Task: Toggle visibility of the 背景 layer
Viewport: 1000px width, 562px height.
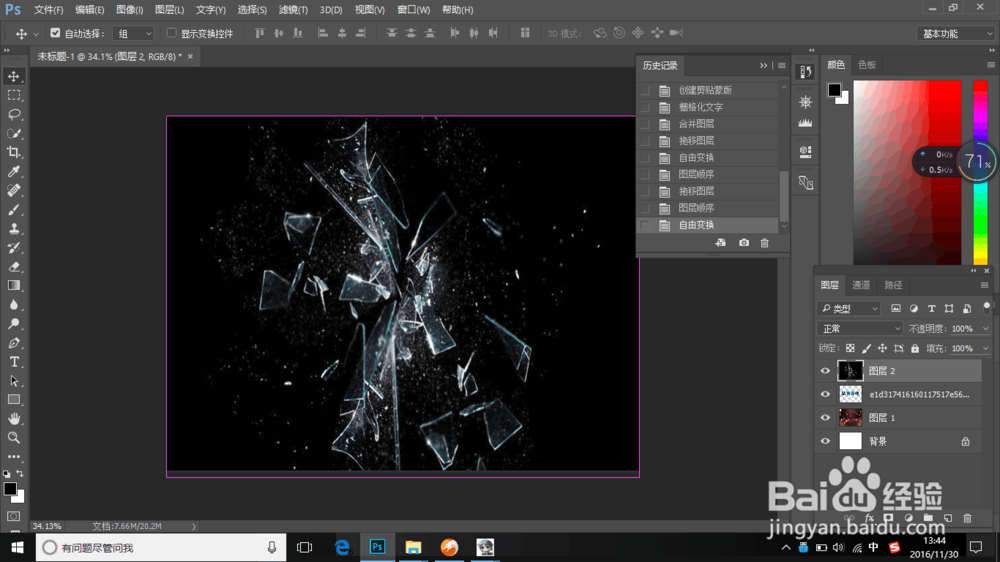Action: 825,441
